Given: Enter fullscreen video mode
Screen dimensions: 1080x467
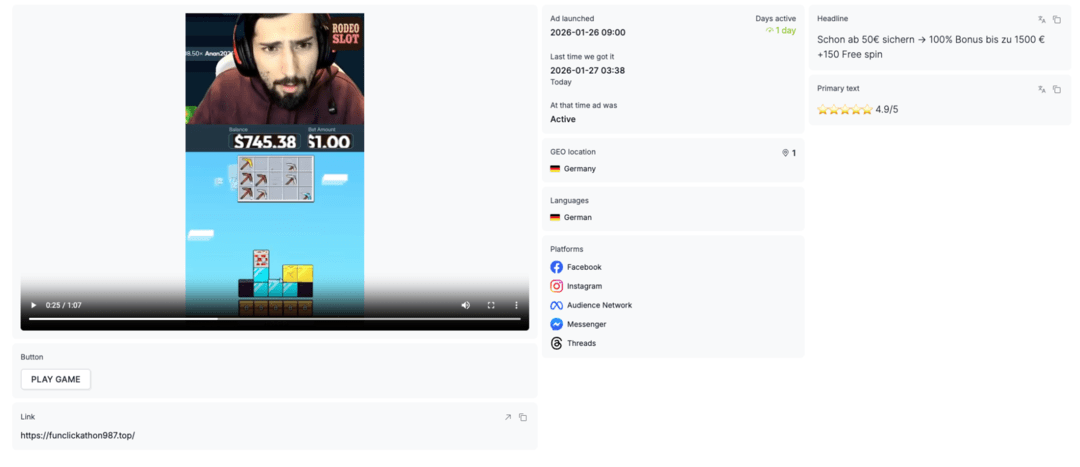Looking at the screenshot, I should pyautogui.click(x=491, y=305).
